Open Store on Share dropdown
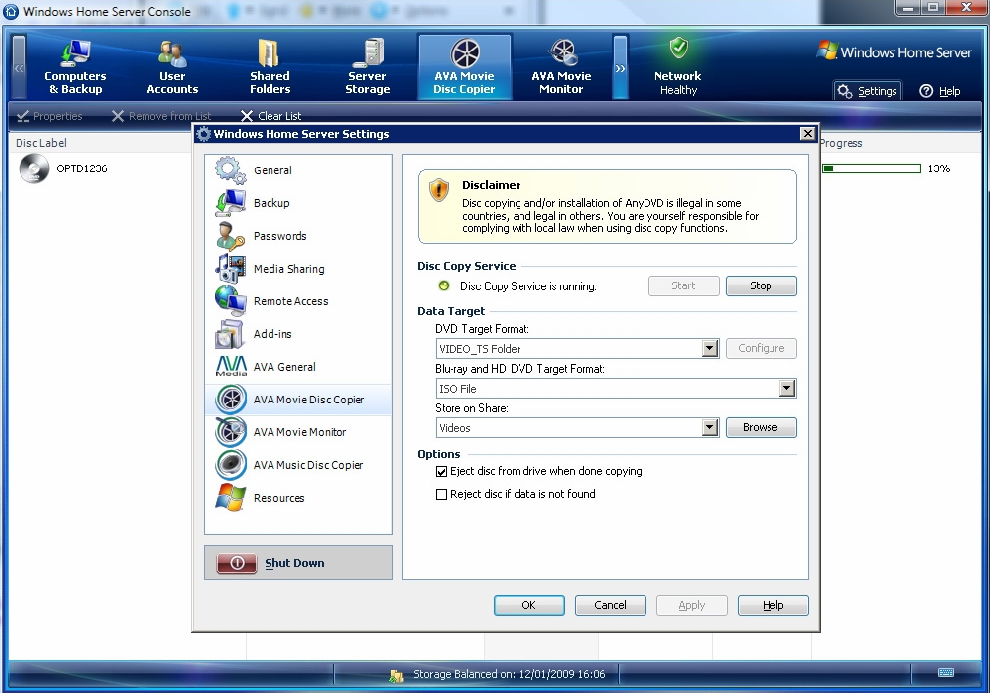Viewport: 990px width, 693px height. coord(710,428)
